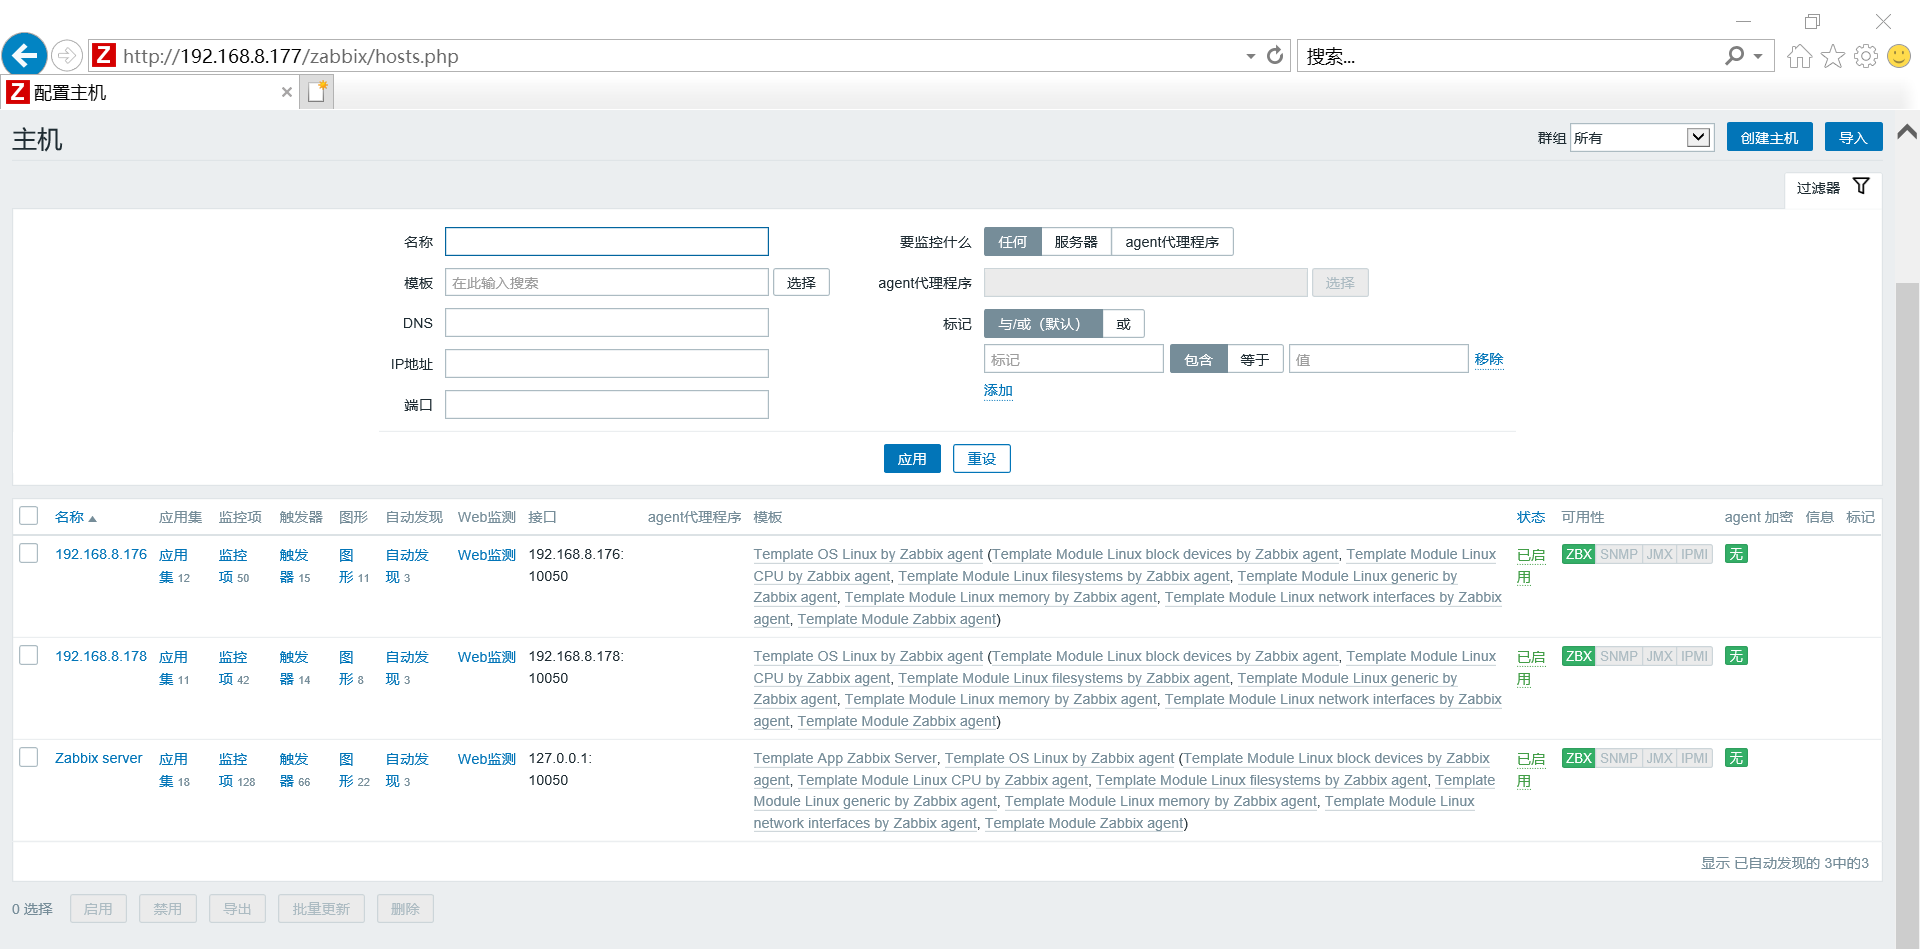1920x949 pixels.
Task: Open the 过滤器 tab
Action: click(1832, 188)
